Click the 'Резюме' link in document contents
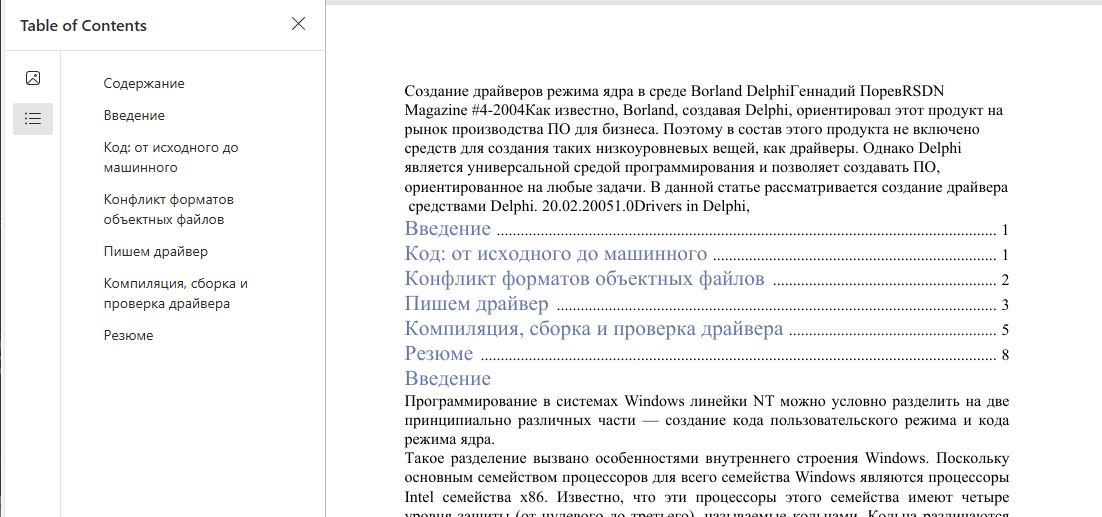 tap(439, 354)
